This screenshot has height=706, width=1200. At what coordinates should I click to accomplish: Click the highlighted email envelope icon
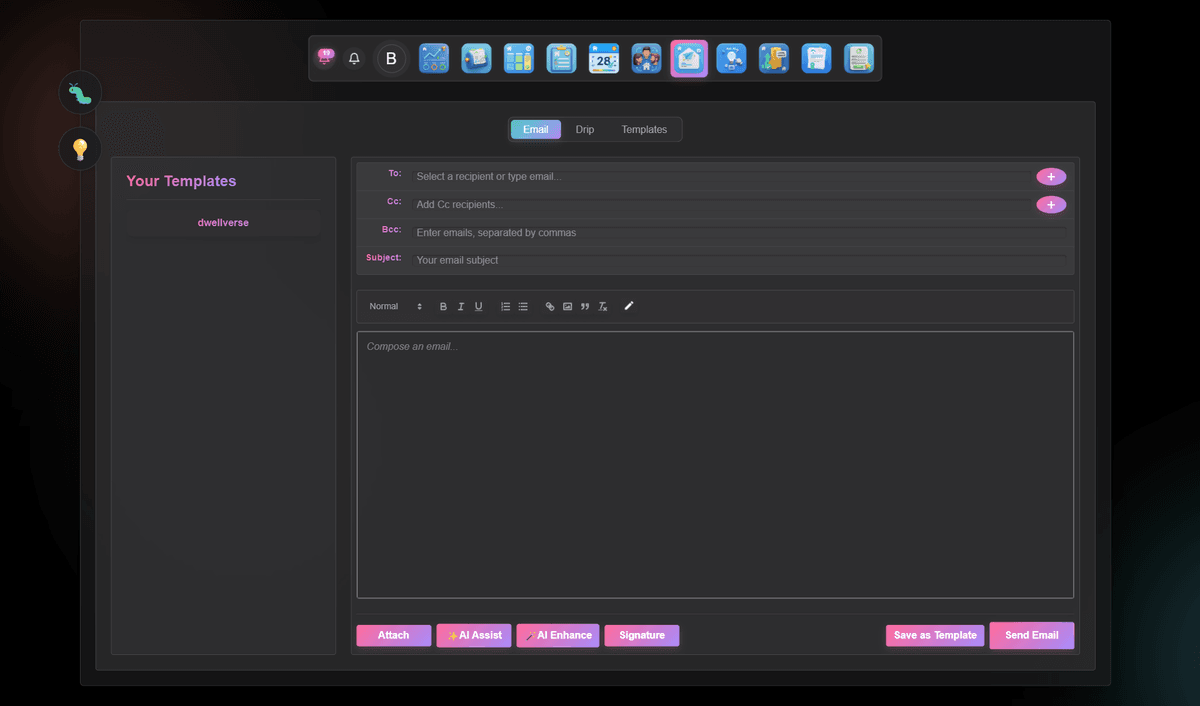689,58
